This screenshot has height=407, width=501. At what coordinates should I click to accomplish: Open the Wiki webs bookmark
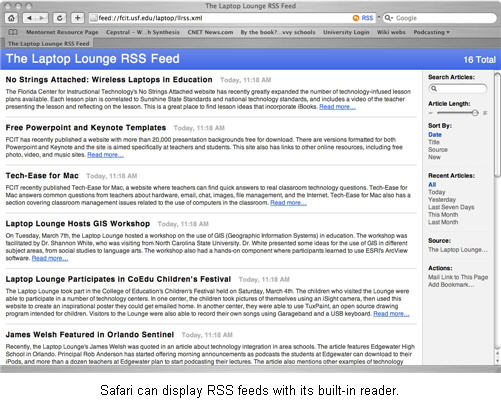pos(391,32)
